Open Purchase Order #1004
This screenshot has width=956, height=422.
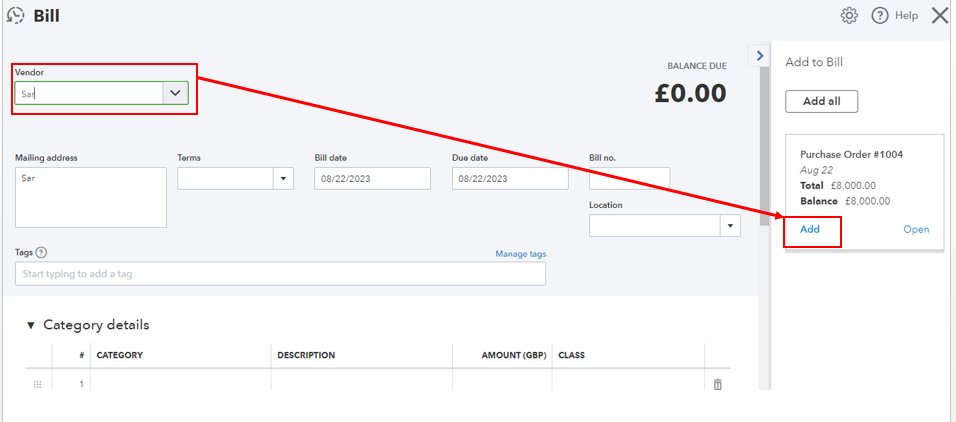tap(916, 229)
